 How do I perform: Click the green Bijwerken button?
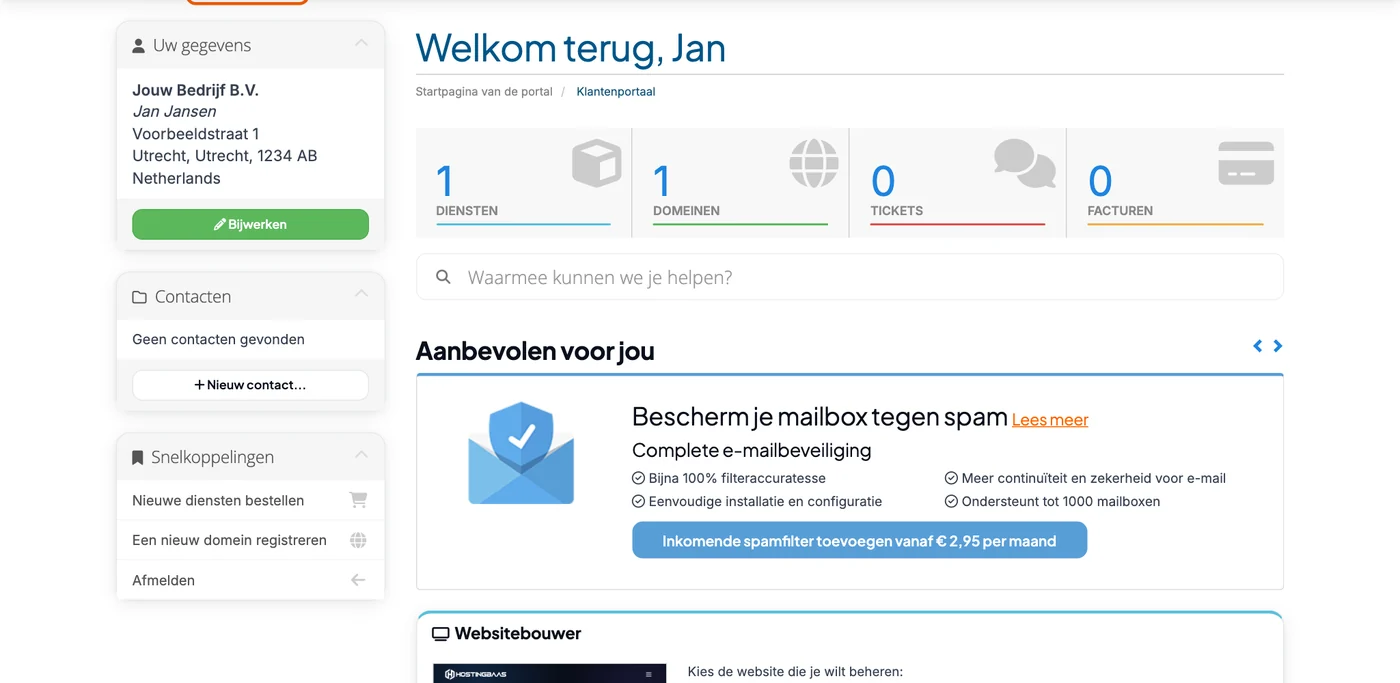pos(250,224)
